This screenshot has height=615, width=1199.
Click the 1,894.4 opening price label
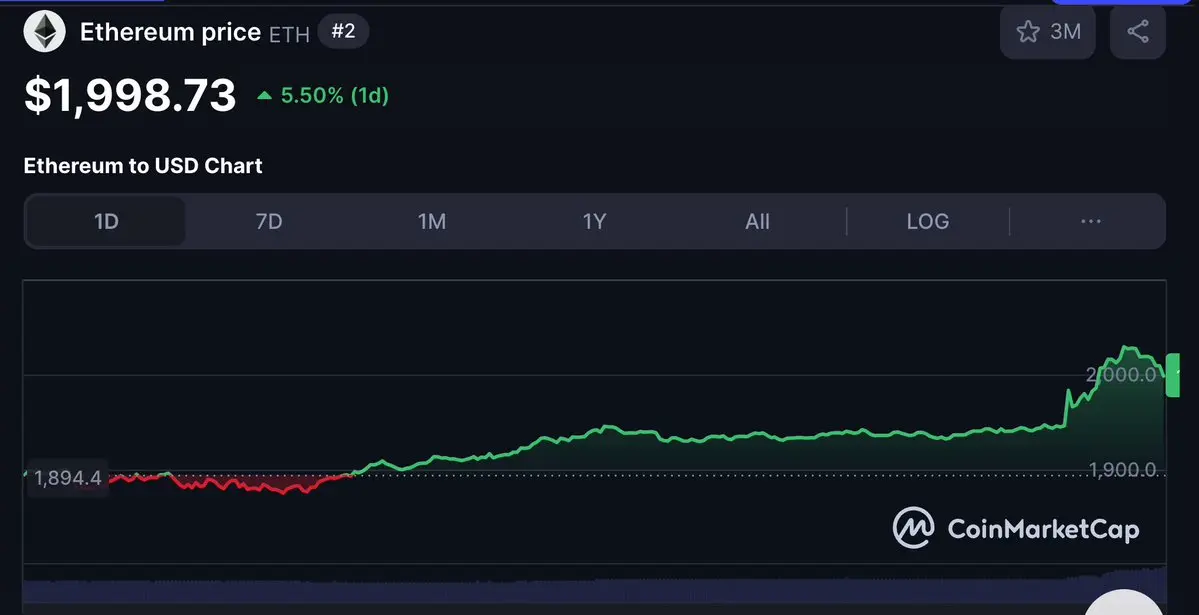(x=67, y=478)
